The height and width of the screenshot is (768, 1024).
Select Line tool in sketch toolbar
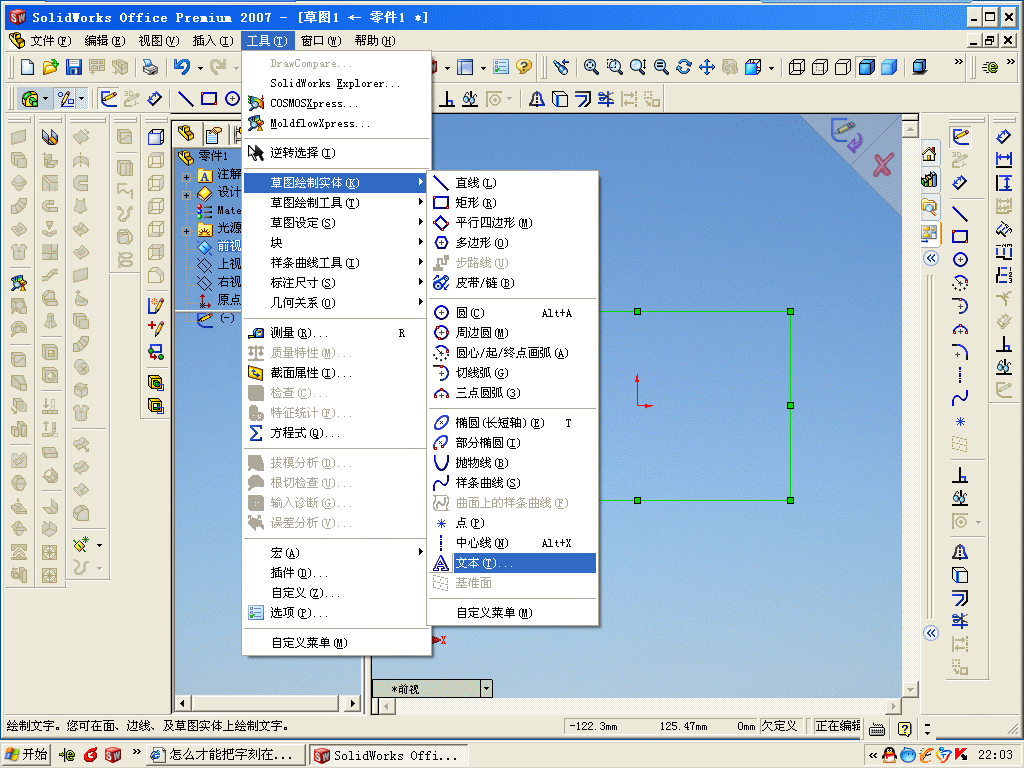185,99
